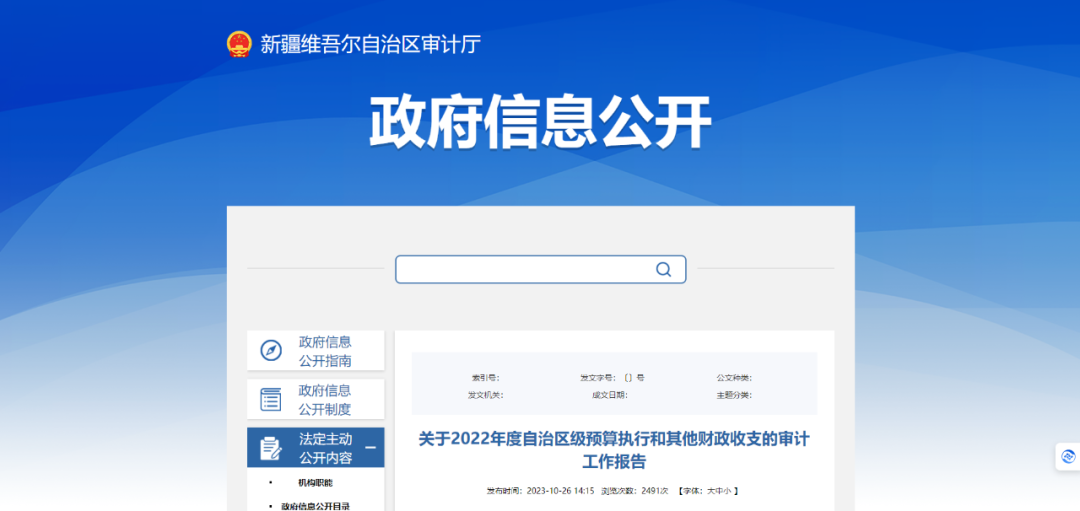Set article font size to 中
Screen dimensions: 1080x511
click(x=720, y=491)
